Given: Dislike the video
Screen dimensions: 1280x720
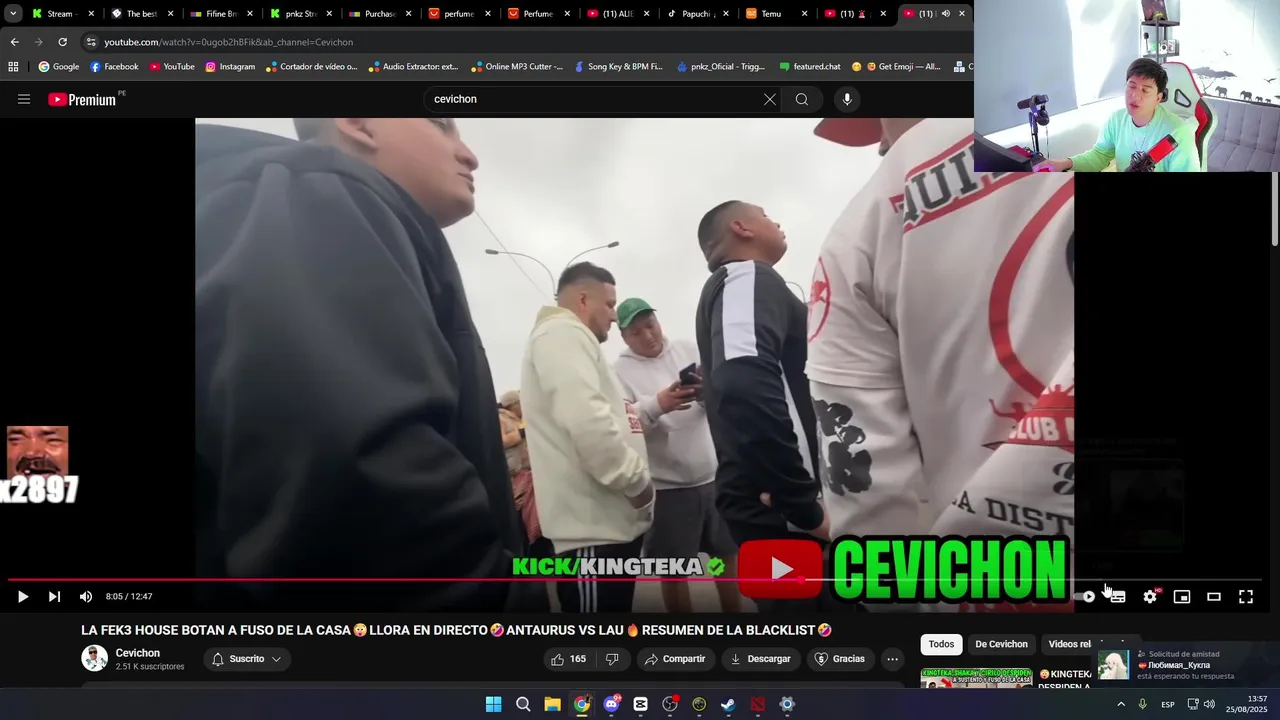Looking at the screenshot, I should (x=612, y=659).
